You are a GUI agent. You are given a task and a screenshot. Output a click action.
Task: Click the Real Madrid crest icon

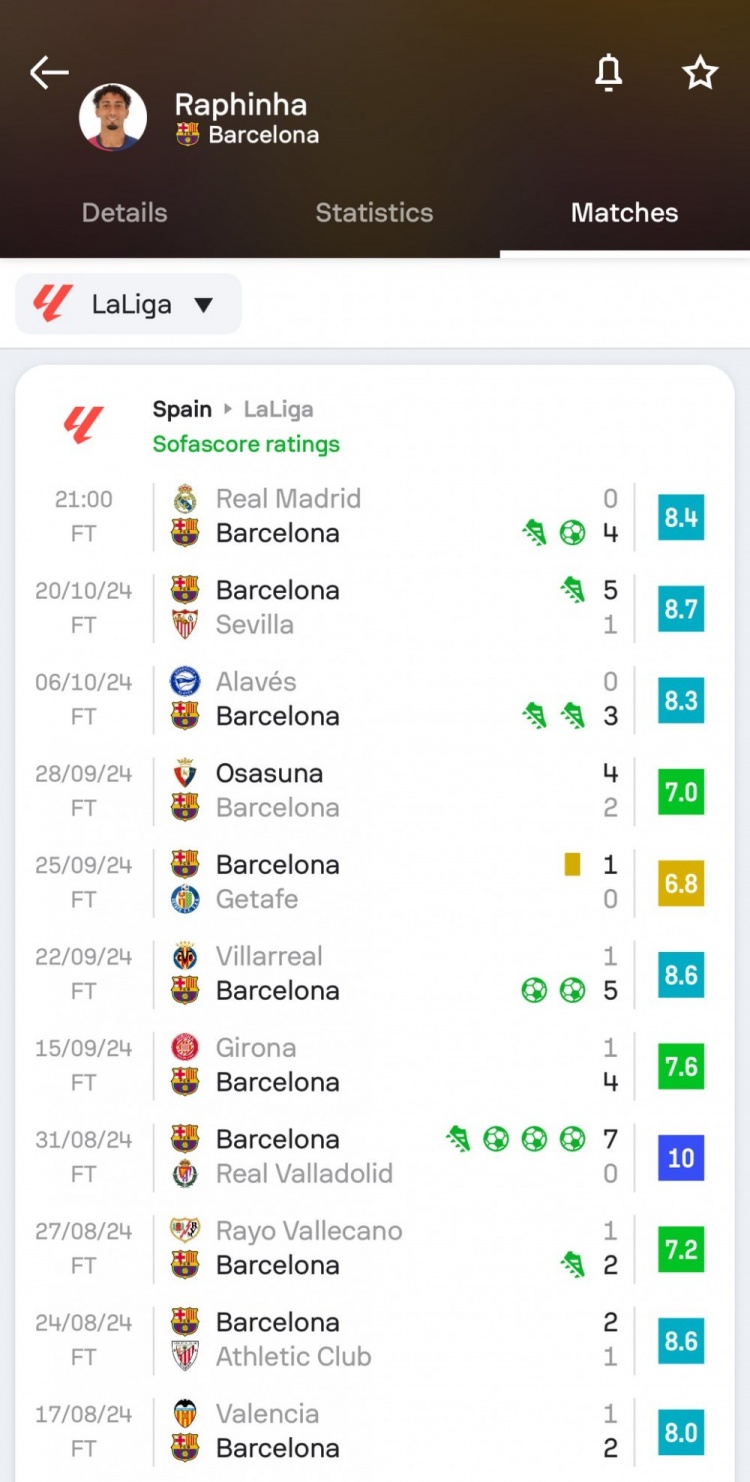[x=185, y=498]
